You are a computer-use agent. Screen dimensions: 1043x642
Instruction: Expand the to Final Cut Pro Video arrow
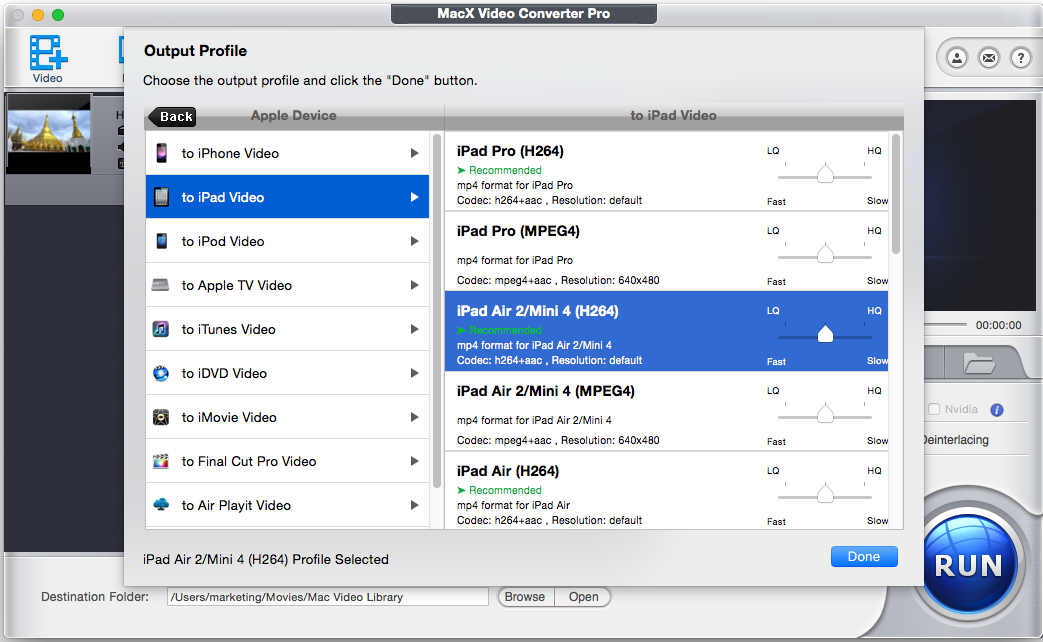[x=414, y=461]
